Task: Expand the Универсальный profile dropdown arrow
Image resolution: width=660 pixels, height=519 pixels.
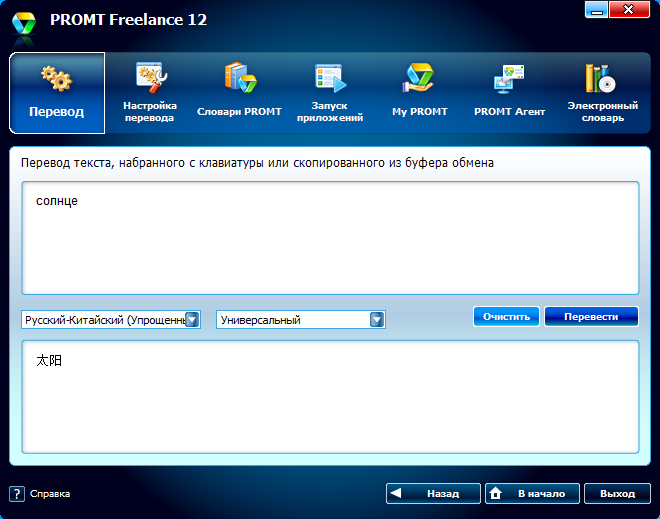Action: pyautogui.click(x=377, y=320)
